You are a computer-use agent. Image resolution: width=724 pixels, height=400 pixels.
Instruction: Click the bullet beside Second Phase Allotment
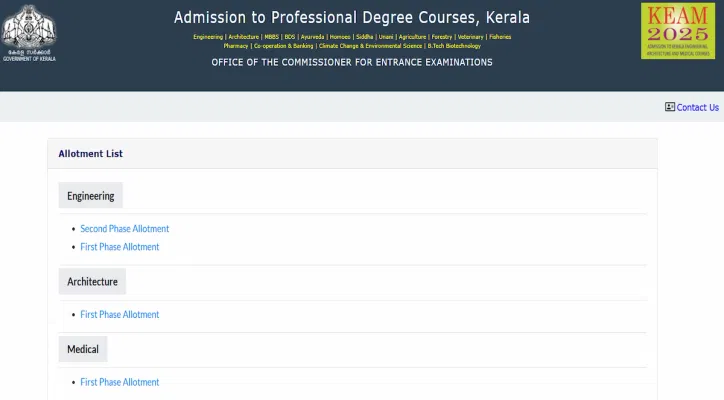[x=73, y=229]
